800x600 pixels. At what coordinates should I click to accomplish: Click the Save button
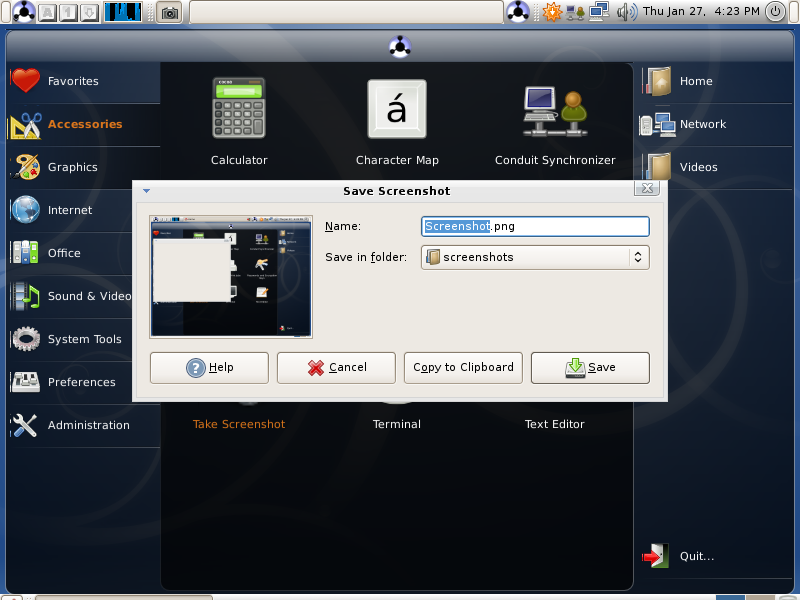(x=590, y=367)
